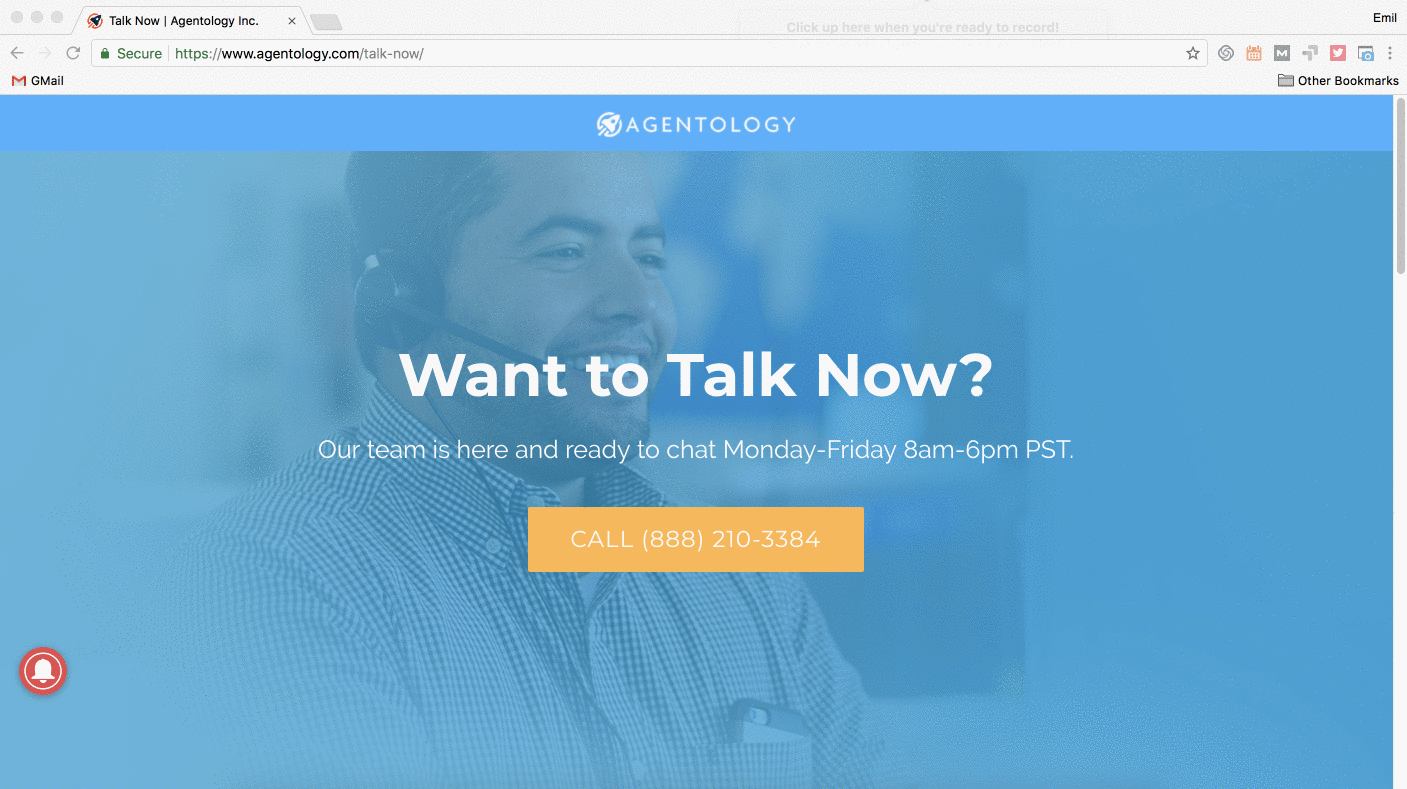Open the calendar extension icon

click(1254, 54)
